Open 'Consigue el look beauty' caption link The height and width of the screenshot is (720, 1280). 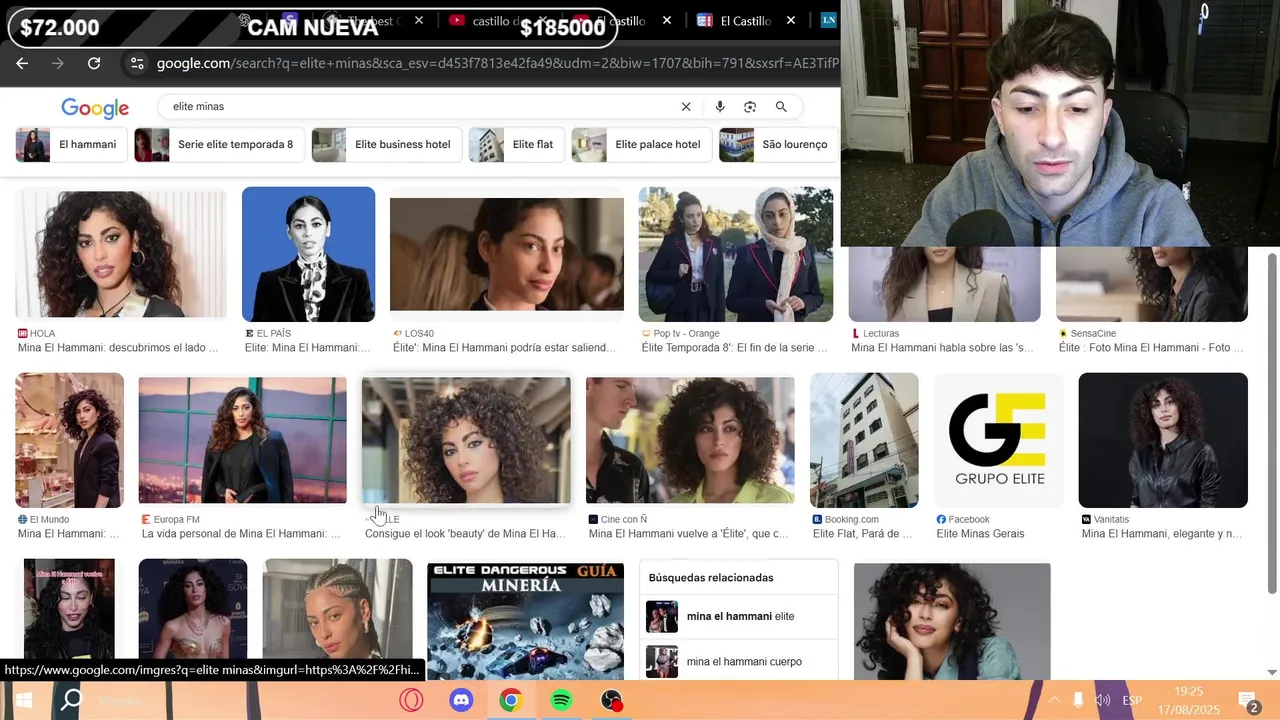[x=465, y=534]
